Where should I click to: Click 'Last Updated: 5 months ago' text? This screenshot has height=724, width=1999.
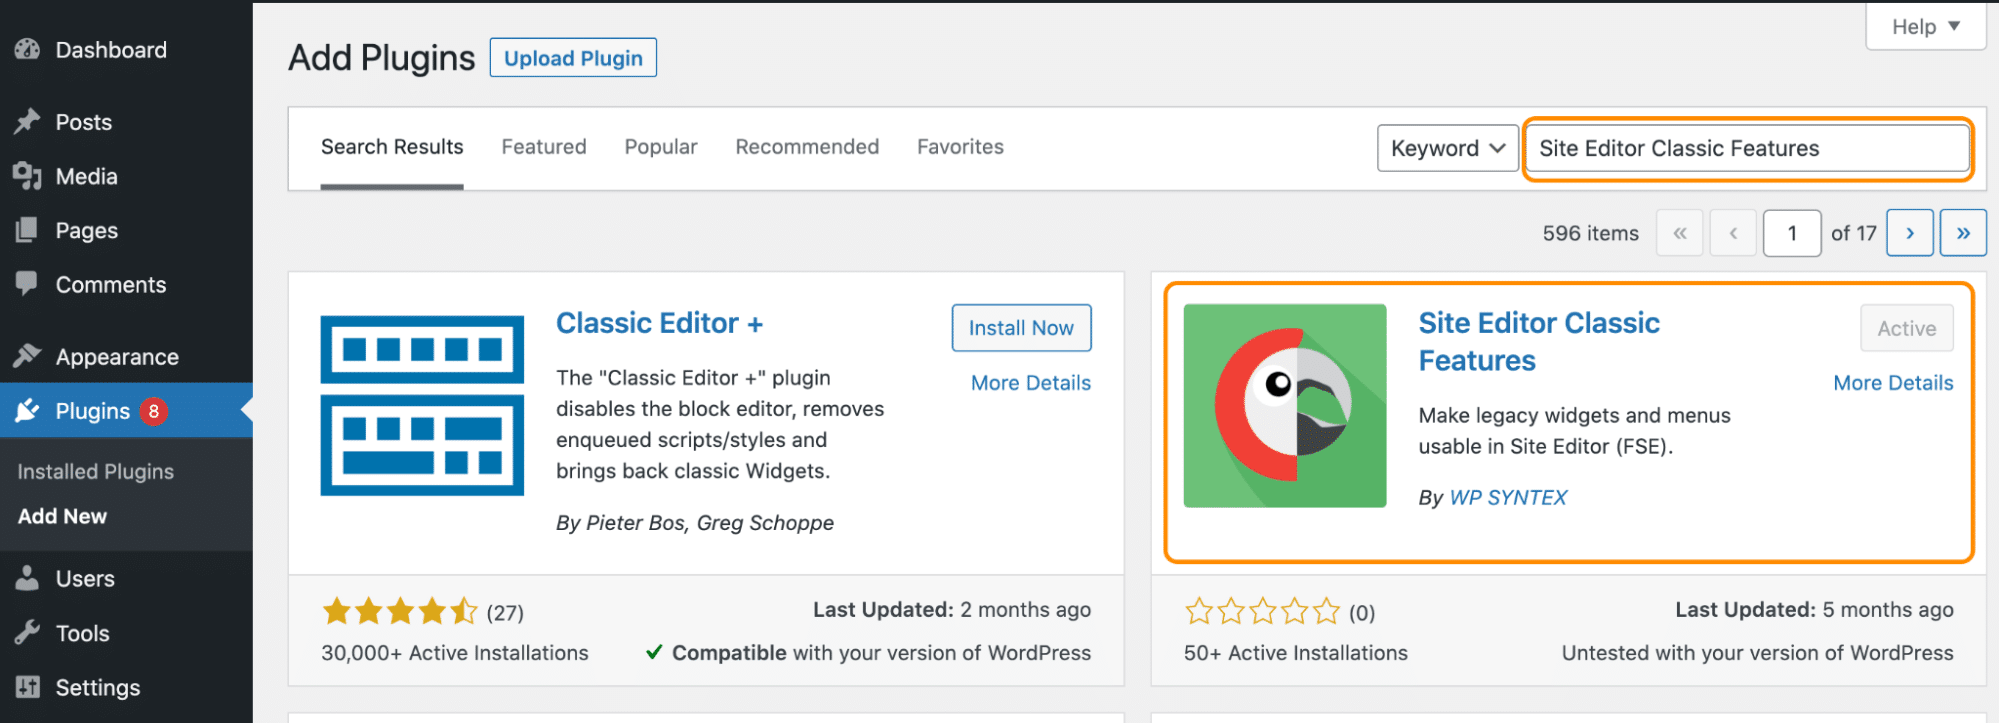pyautogui.click(x=1814, y=610)
